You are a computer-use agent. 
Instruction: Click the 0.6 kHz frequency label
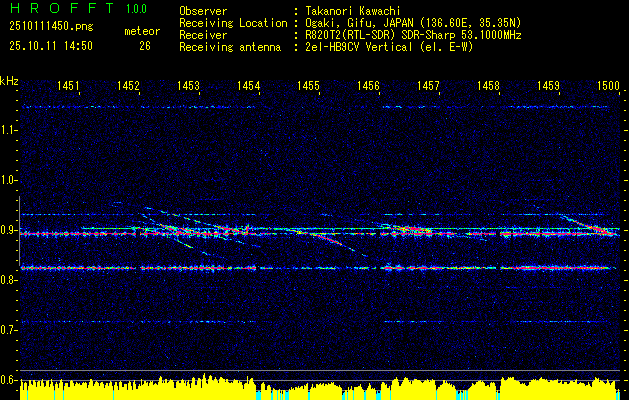tap(8, 380)
